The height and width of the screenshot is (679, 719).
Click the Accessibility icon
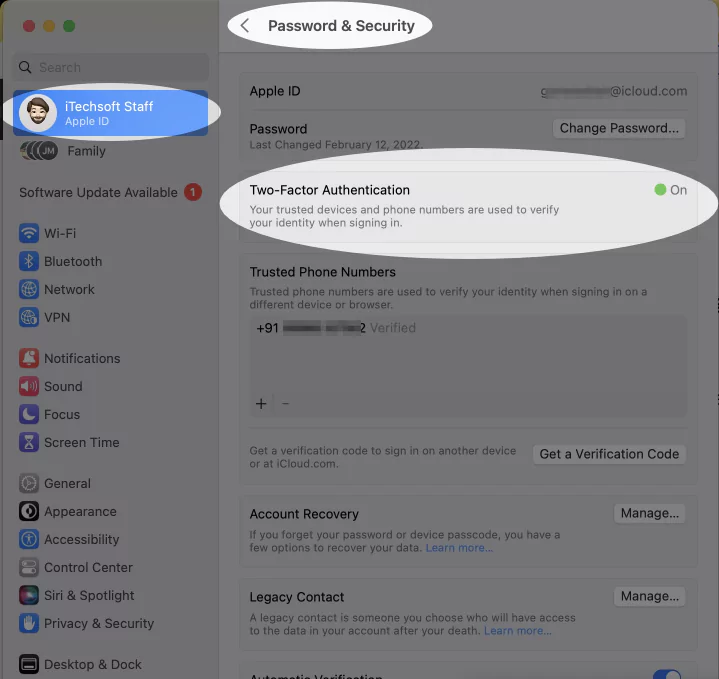(x=28, y=539)
